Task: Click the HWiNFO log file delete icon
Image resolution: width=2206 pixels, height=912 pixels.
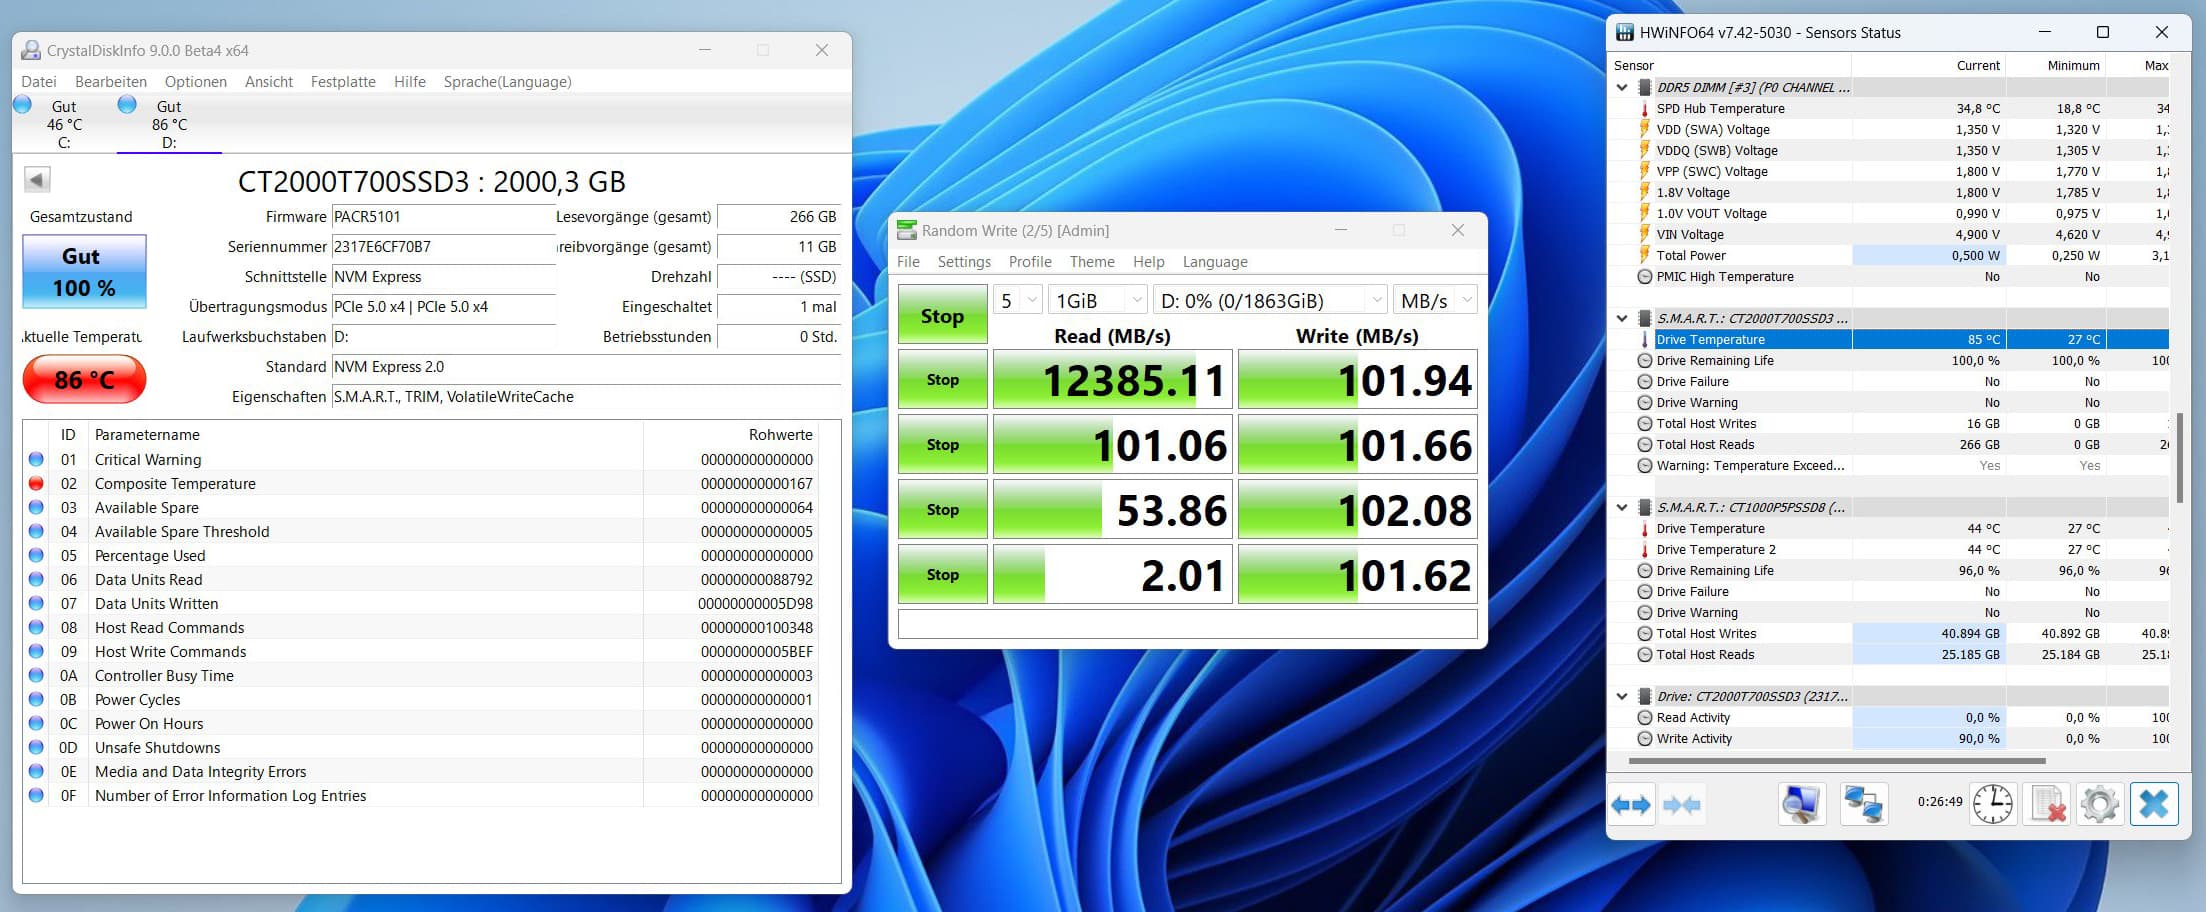Action: [x=2046, y=804]
